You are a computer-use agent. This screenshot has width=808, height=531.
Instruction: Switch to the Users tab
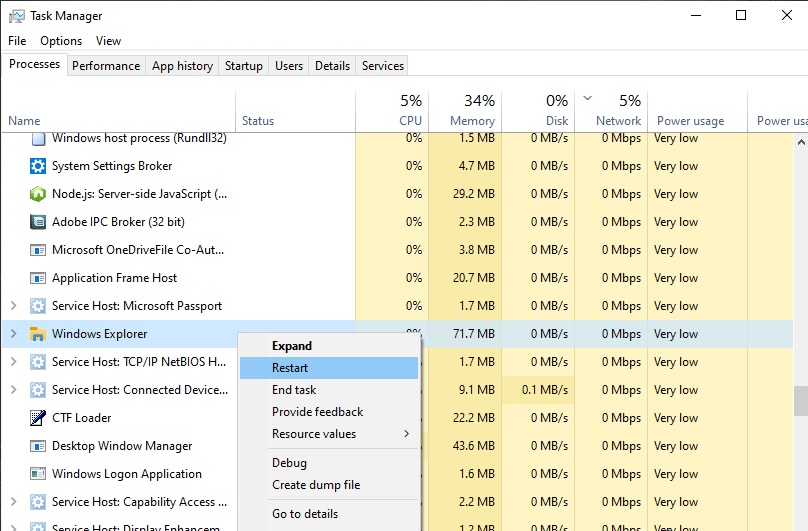click(x=289, y=66)
